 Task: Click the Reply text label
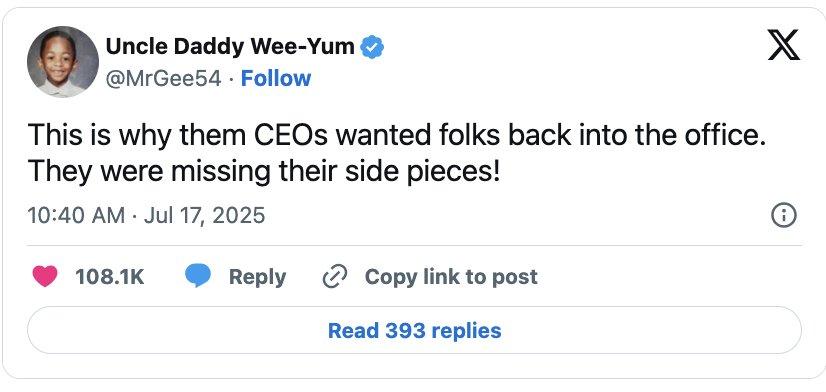257,277
